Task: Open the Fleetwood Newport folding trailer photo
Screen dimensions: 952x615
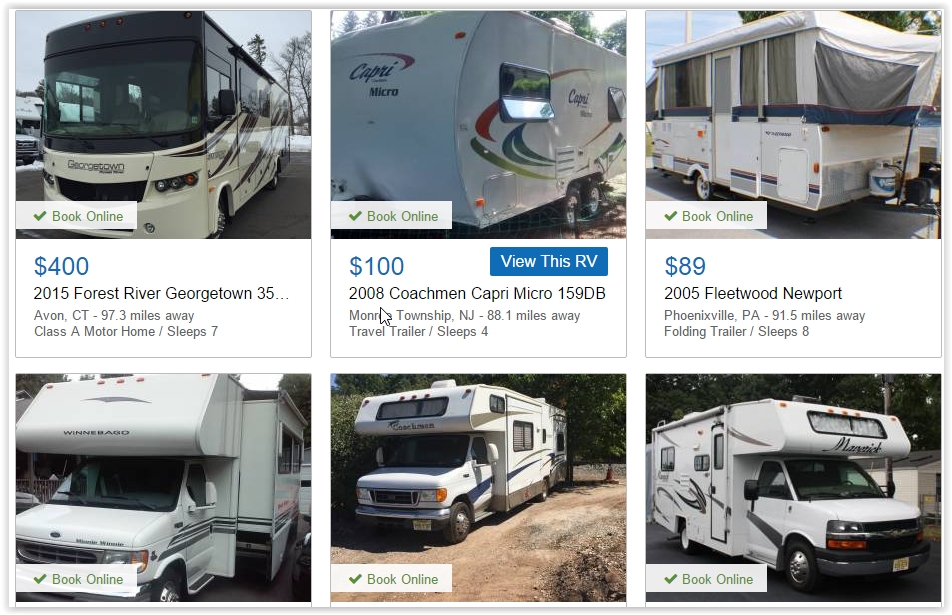Action: coord(794,124)
